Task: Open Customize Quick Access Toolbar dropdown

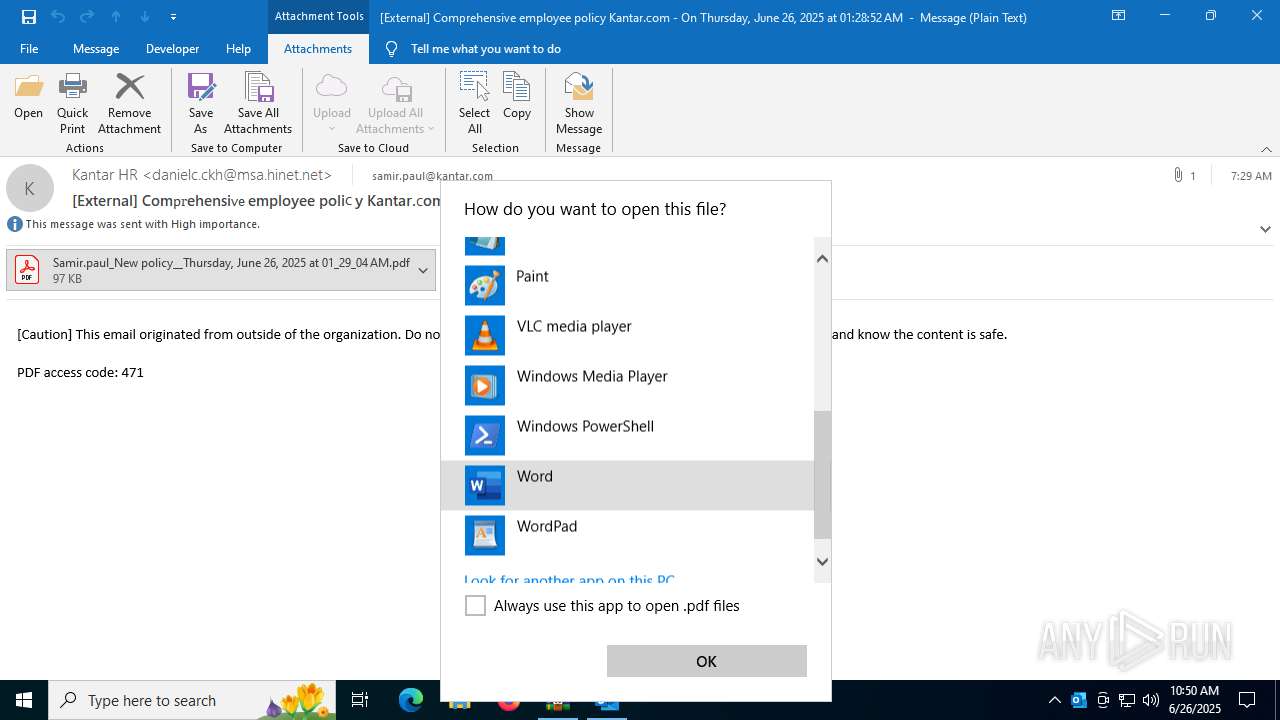Action: [174, 16]
